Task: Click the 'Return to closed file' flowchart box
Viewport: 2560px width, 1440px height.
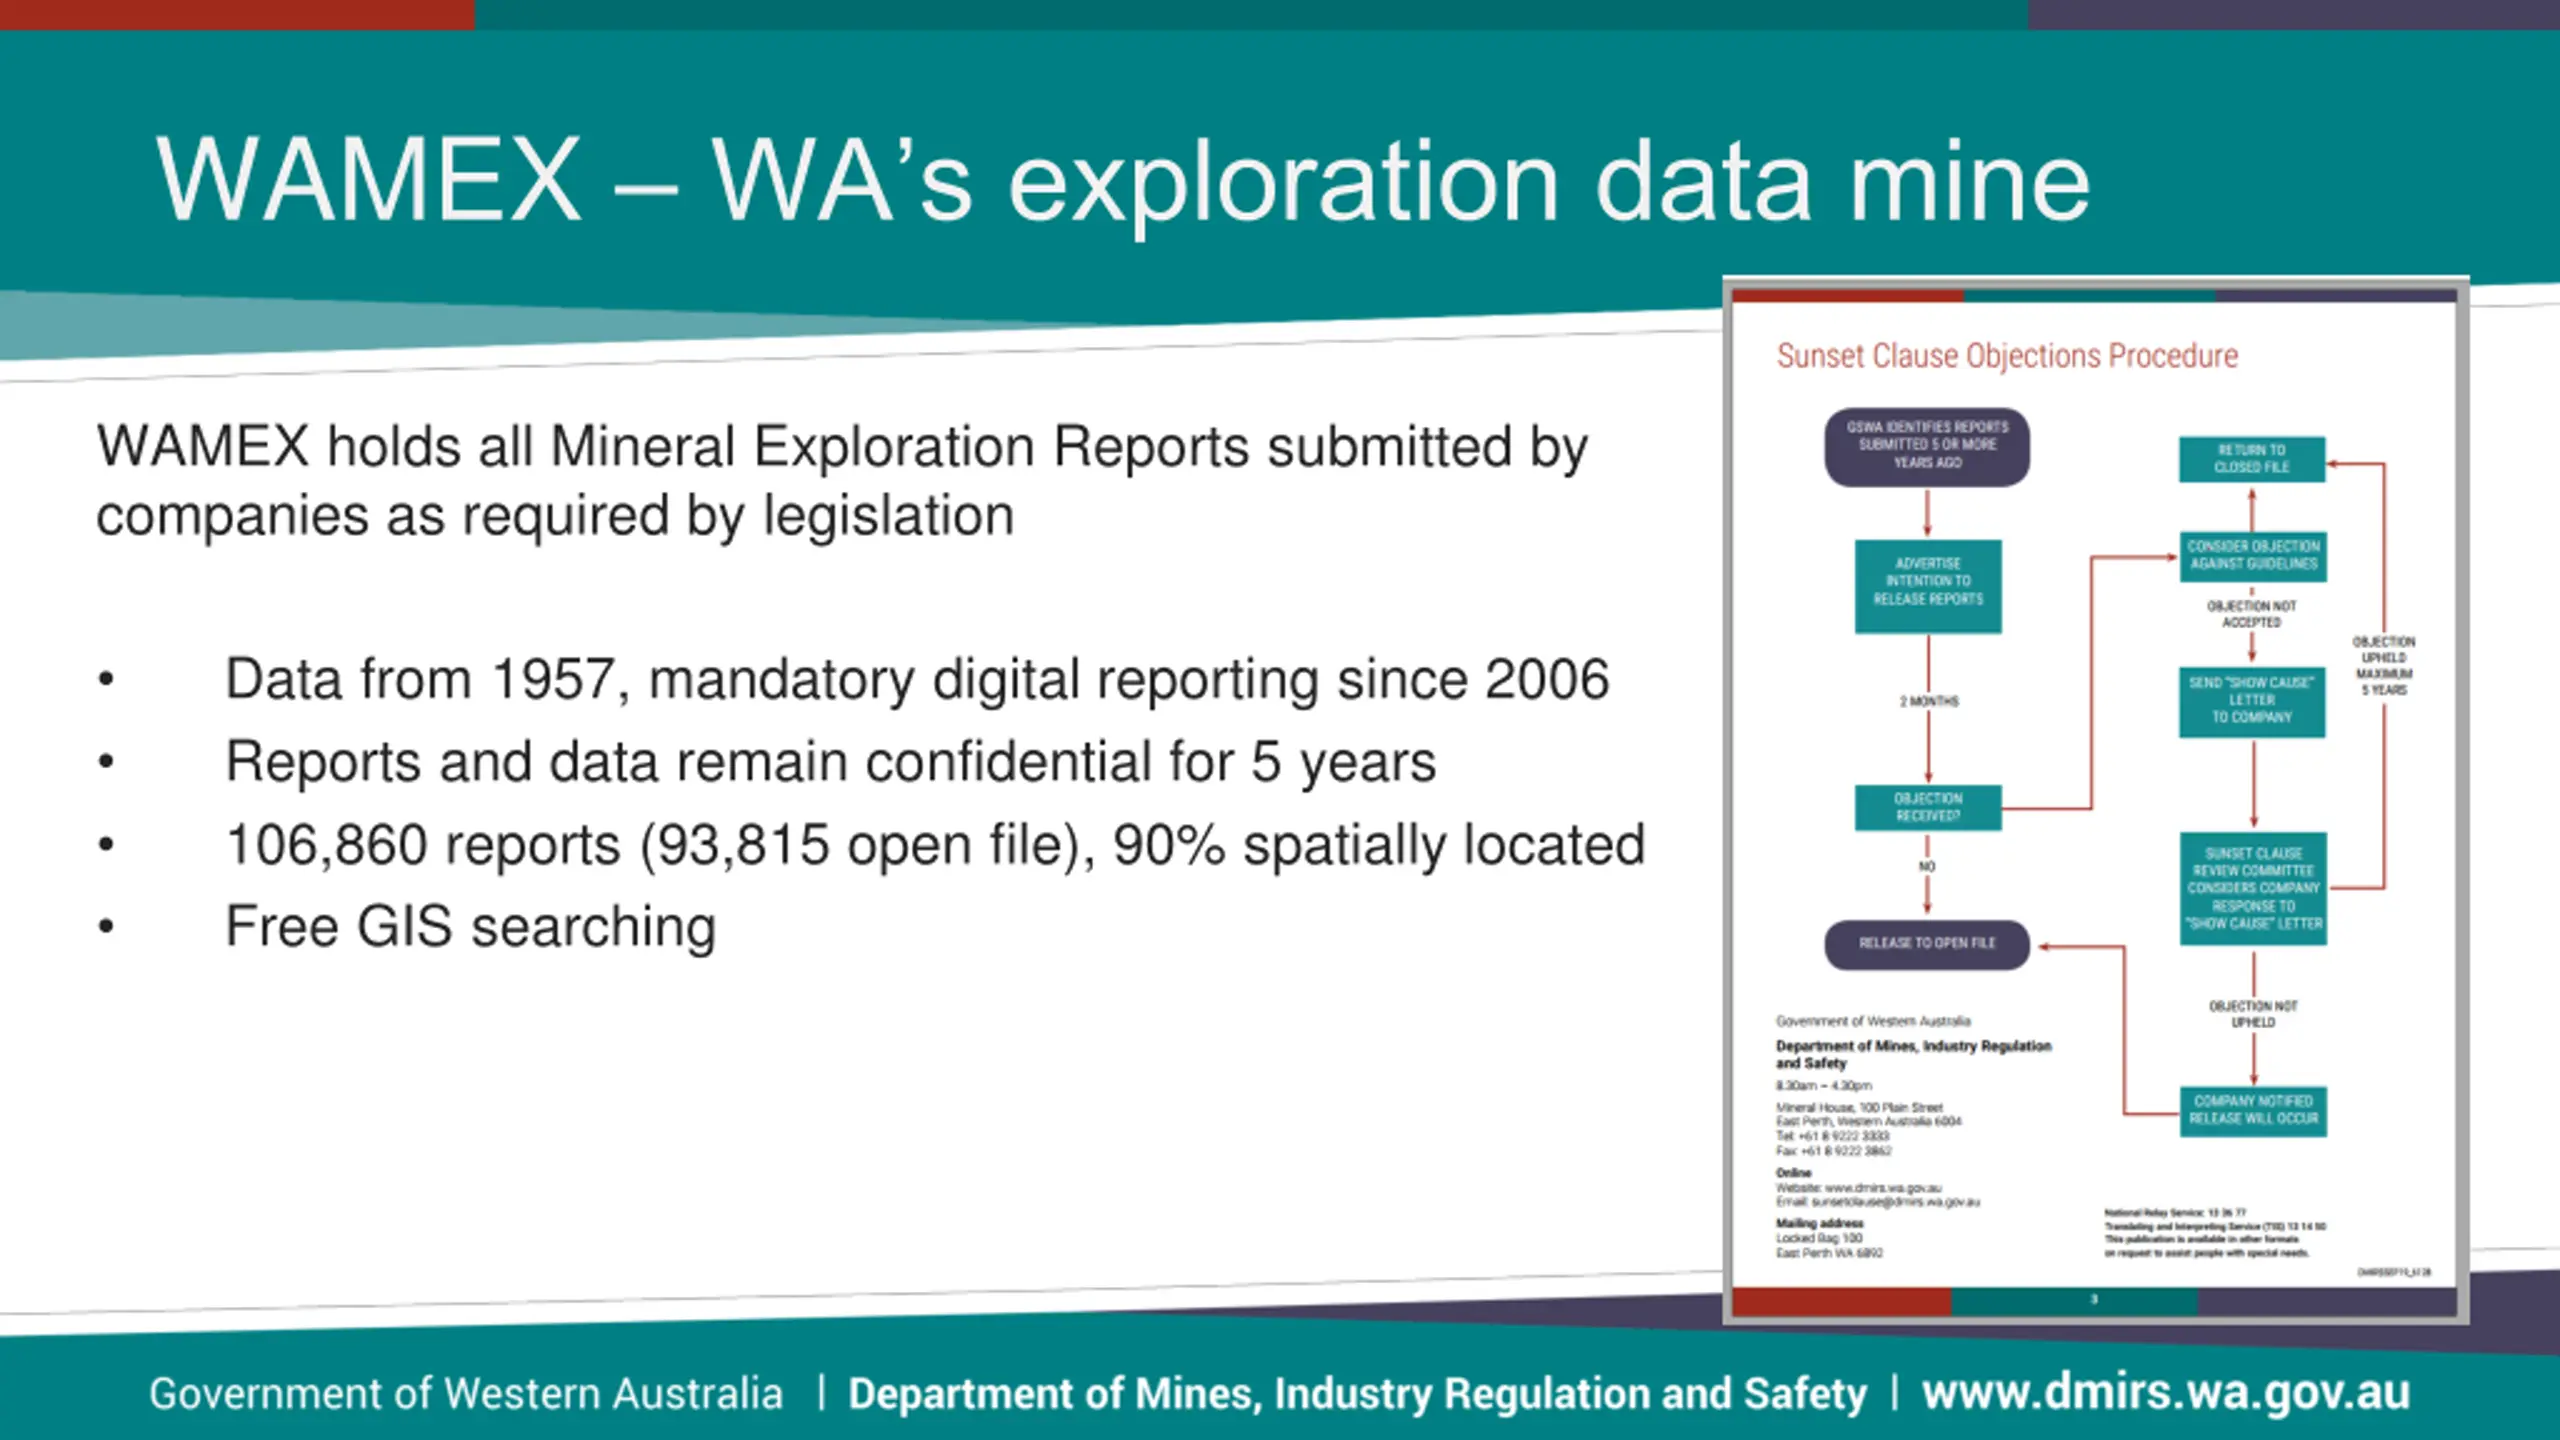Action: click(2252, 459)
